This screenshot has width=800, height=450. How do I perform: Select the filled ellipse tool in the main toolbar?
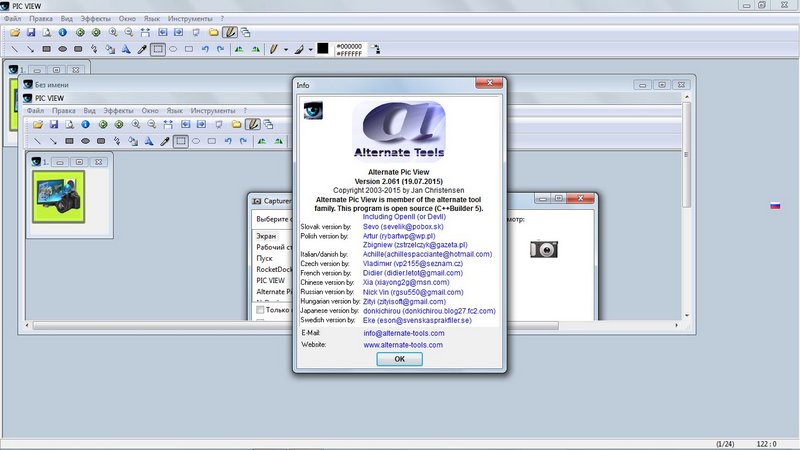coord(62,49)
